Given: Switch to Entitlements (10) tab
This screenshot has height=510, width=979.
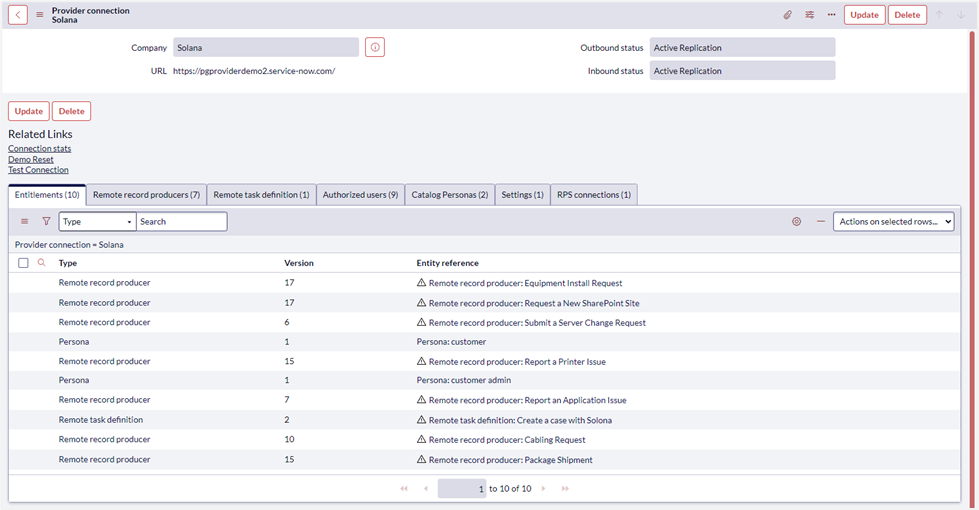Looking at the screenshot, I should tap(47, 195).
